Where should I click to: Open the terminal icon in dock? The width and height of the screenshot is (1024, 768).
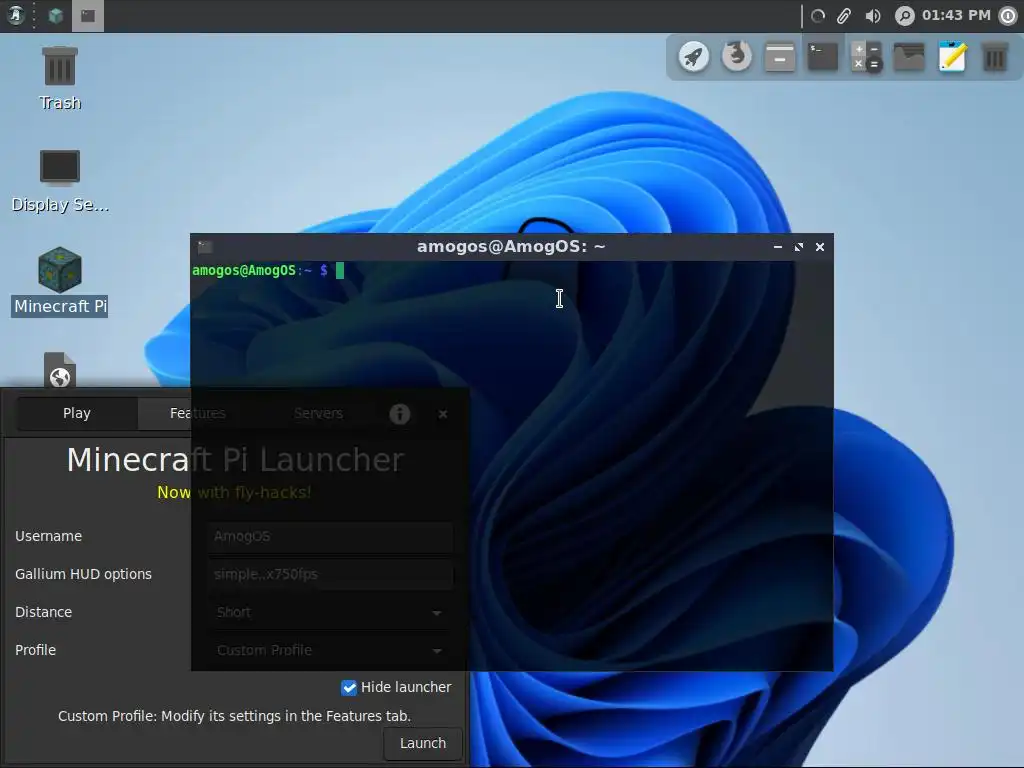click(x=823, y=57)
